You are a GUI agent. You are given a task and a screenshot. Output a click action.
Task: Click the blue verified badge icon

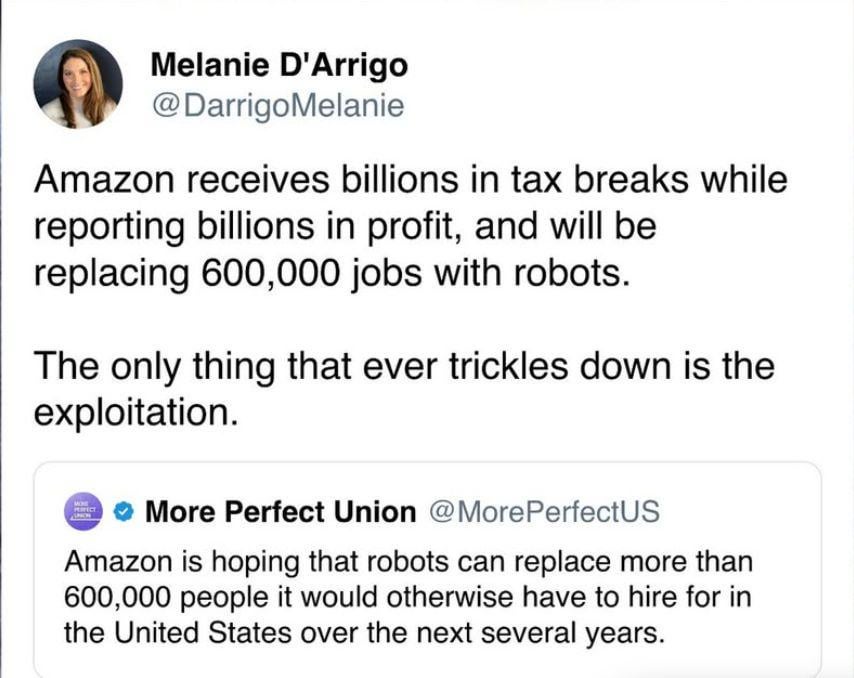122,512
